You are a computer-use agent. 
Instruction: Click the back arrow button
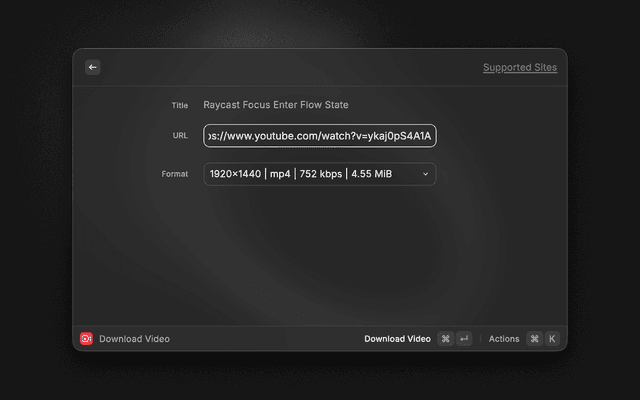point(92,67)
